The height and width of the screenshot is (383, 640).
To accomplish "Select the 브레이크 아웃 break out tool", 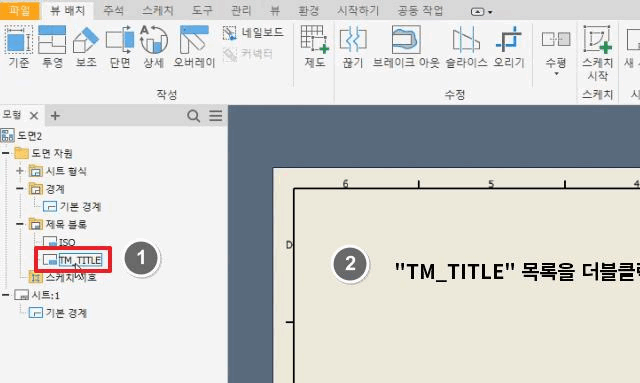I will click(406, 46).
